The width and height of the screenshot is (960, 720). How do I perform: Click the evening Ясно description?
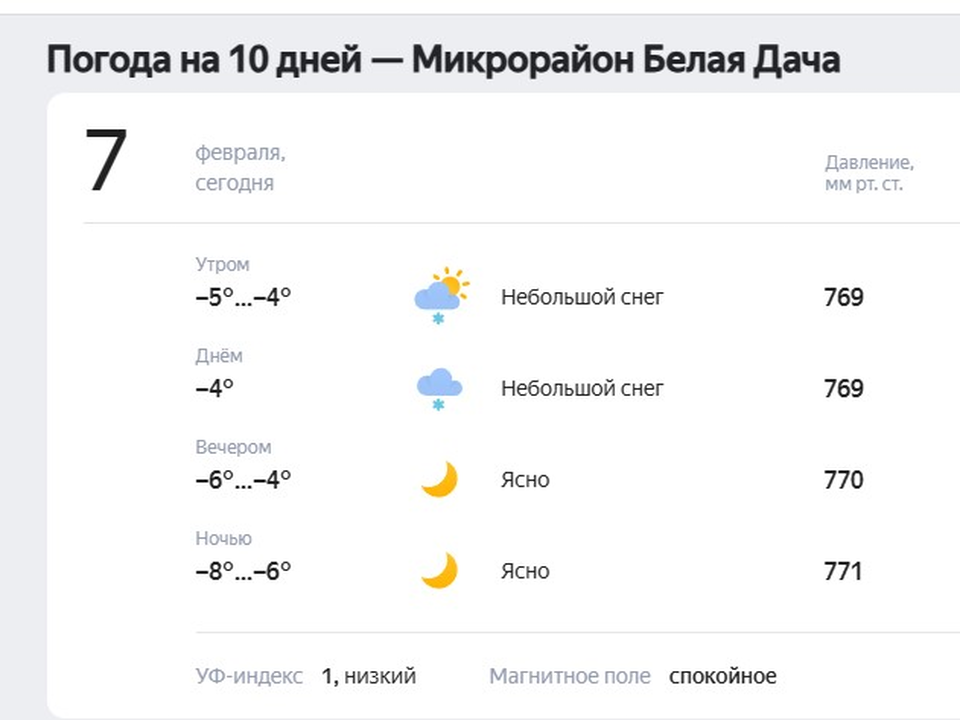pyautogui.click(x=525, y=479)
